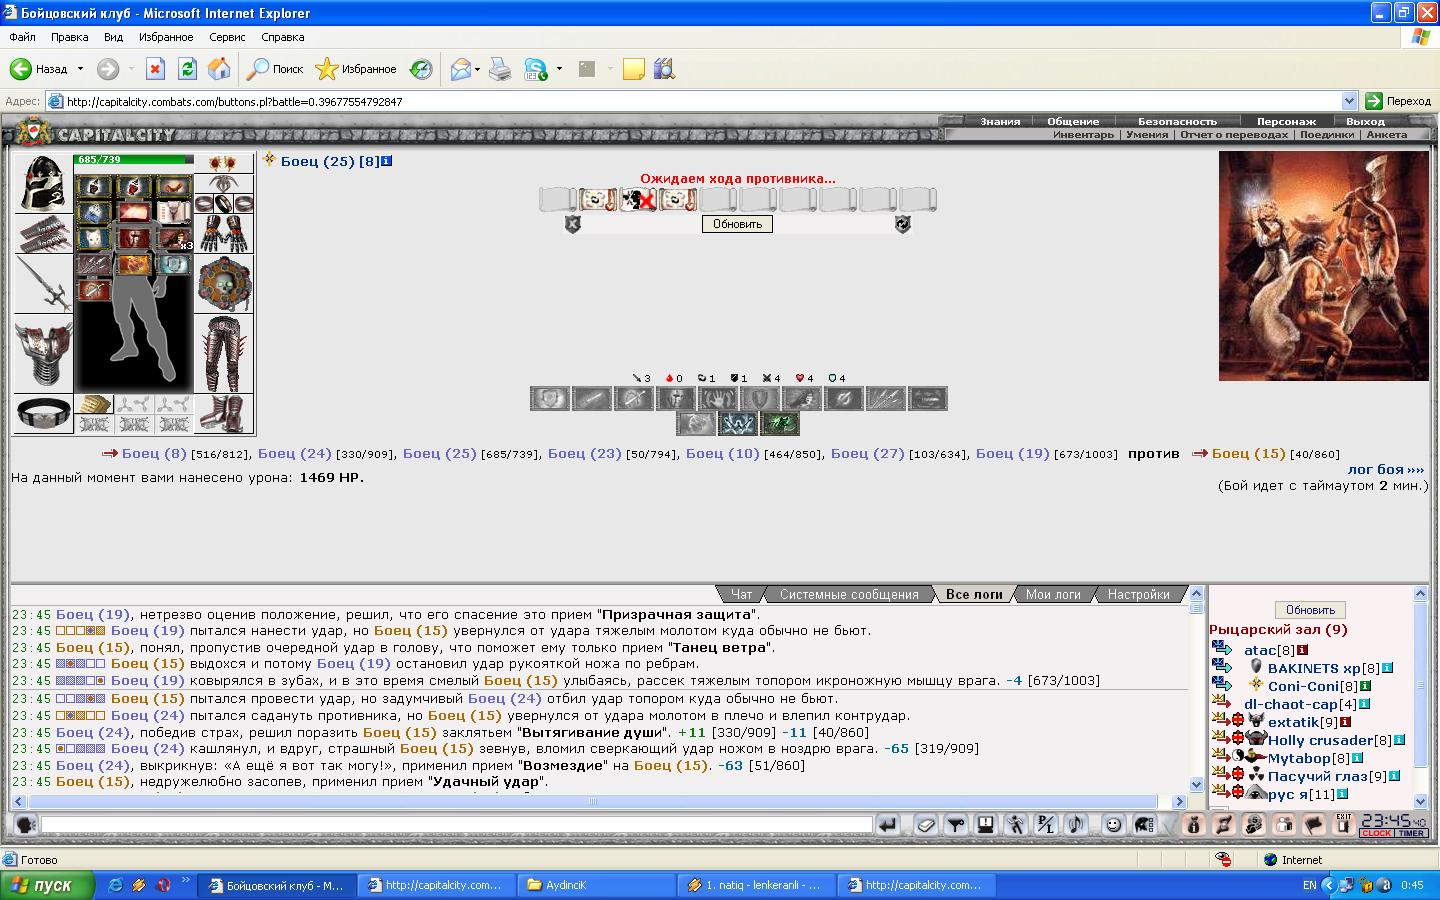Viewport: 1440px width, 900px height.
Task: Click the black middle ring
Action: tap(224, 203)
